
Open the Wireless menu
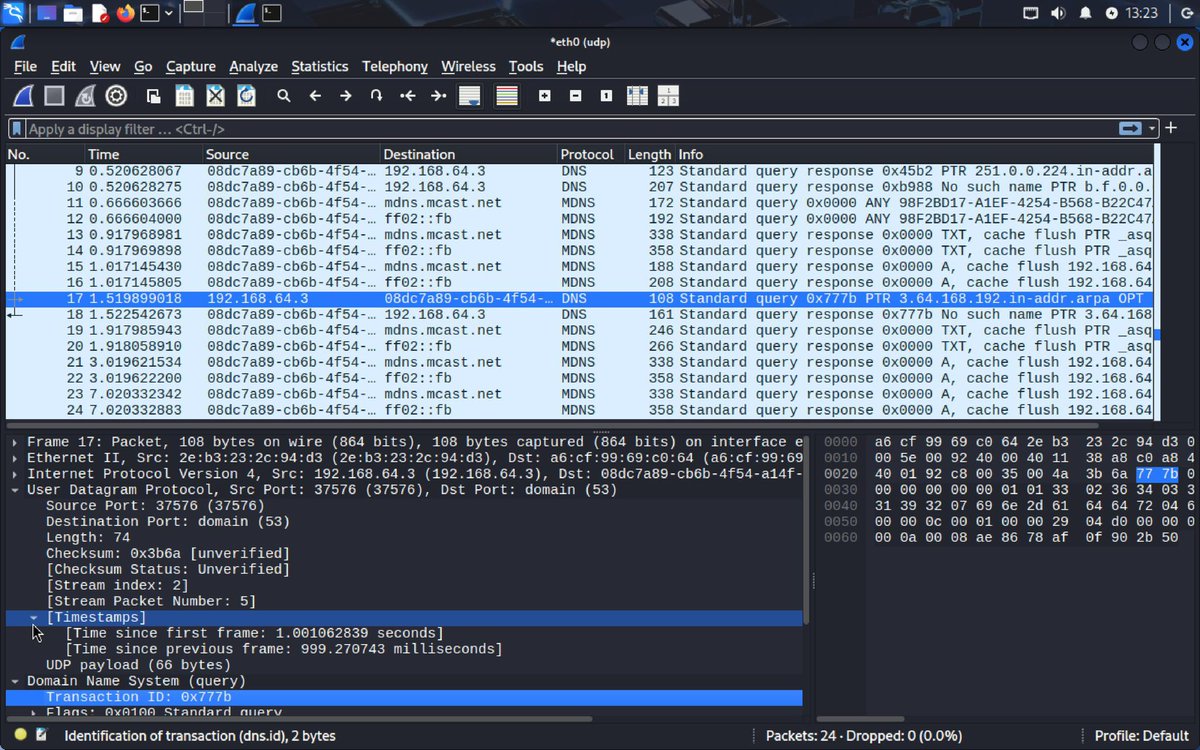click(468, 66)
